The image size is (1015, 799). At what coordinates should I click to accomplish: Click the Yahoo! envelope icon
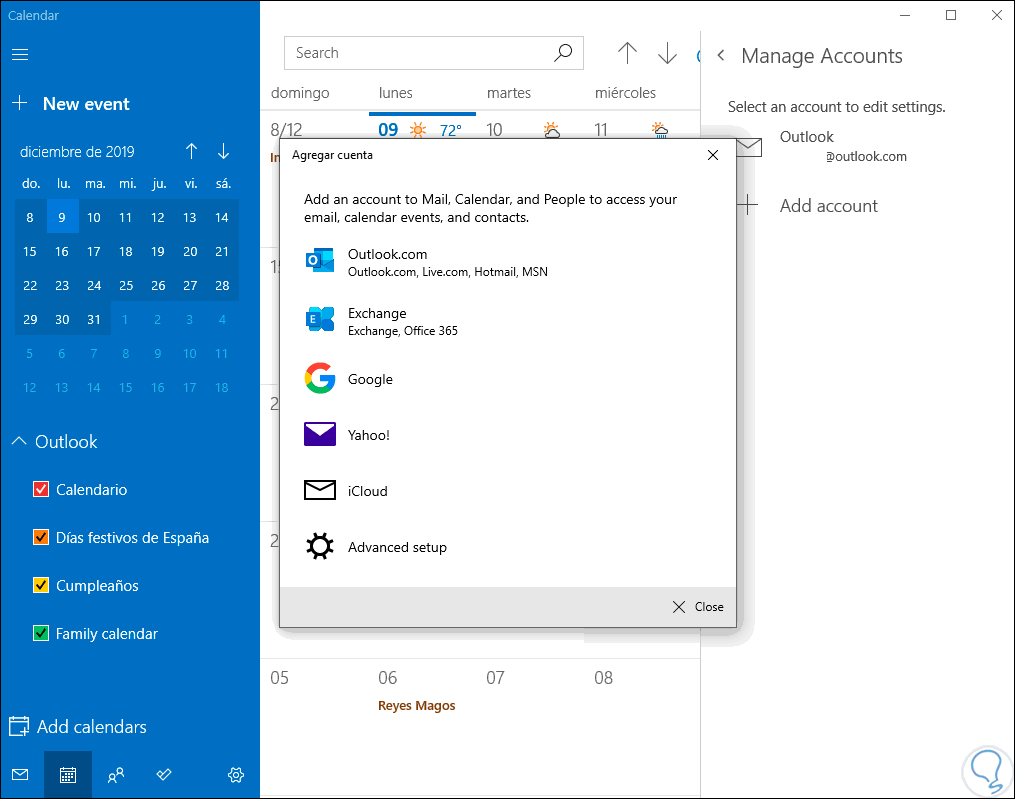coord(320,434)
